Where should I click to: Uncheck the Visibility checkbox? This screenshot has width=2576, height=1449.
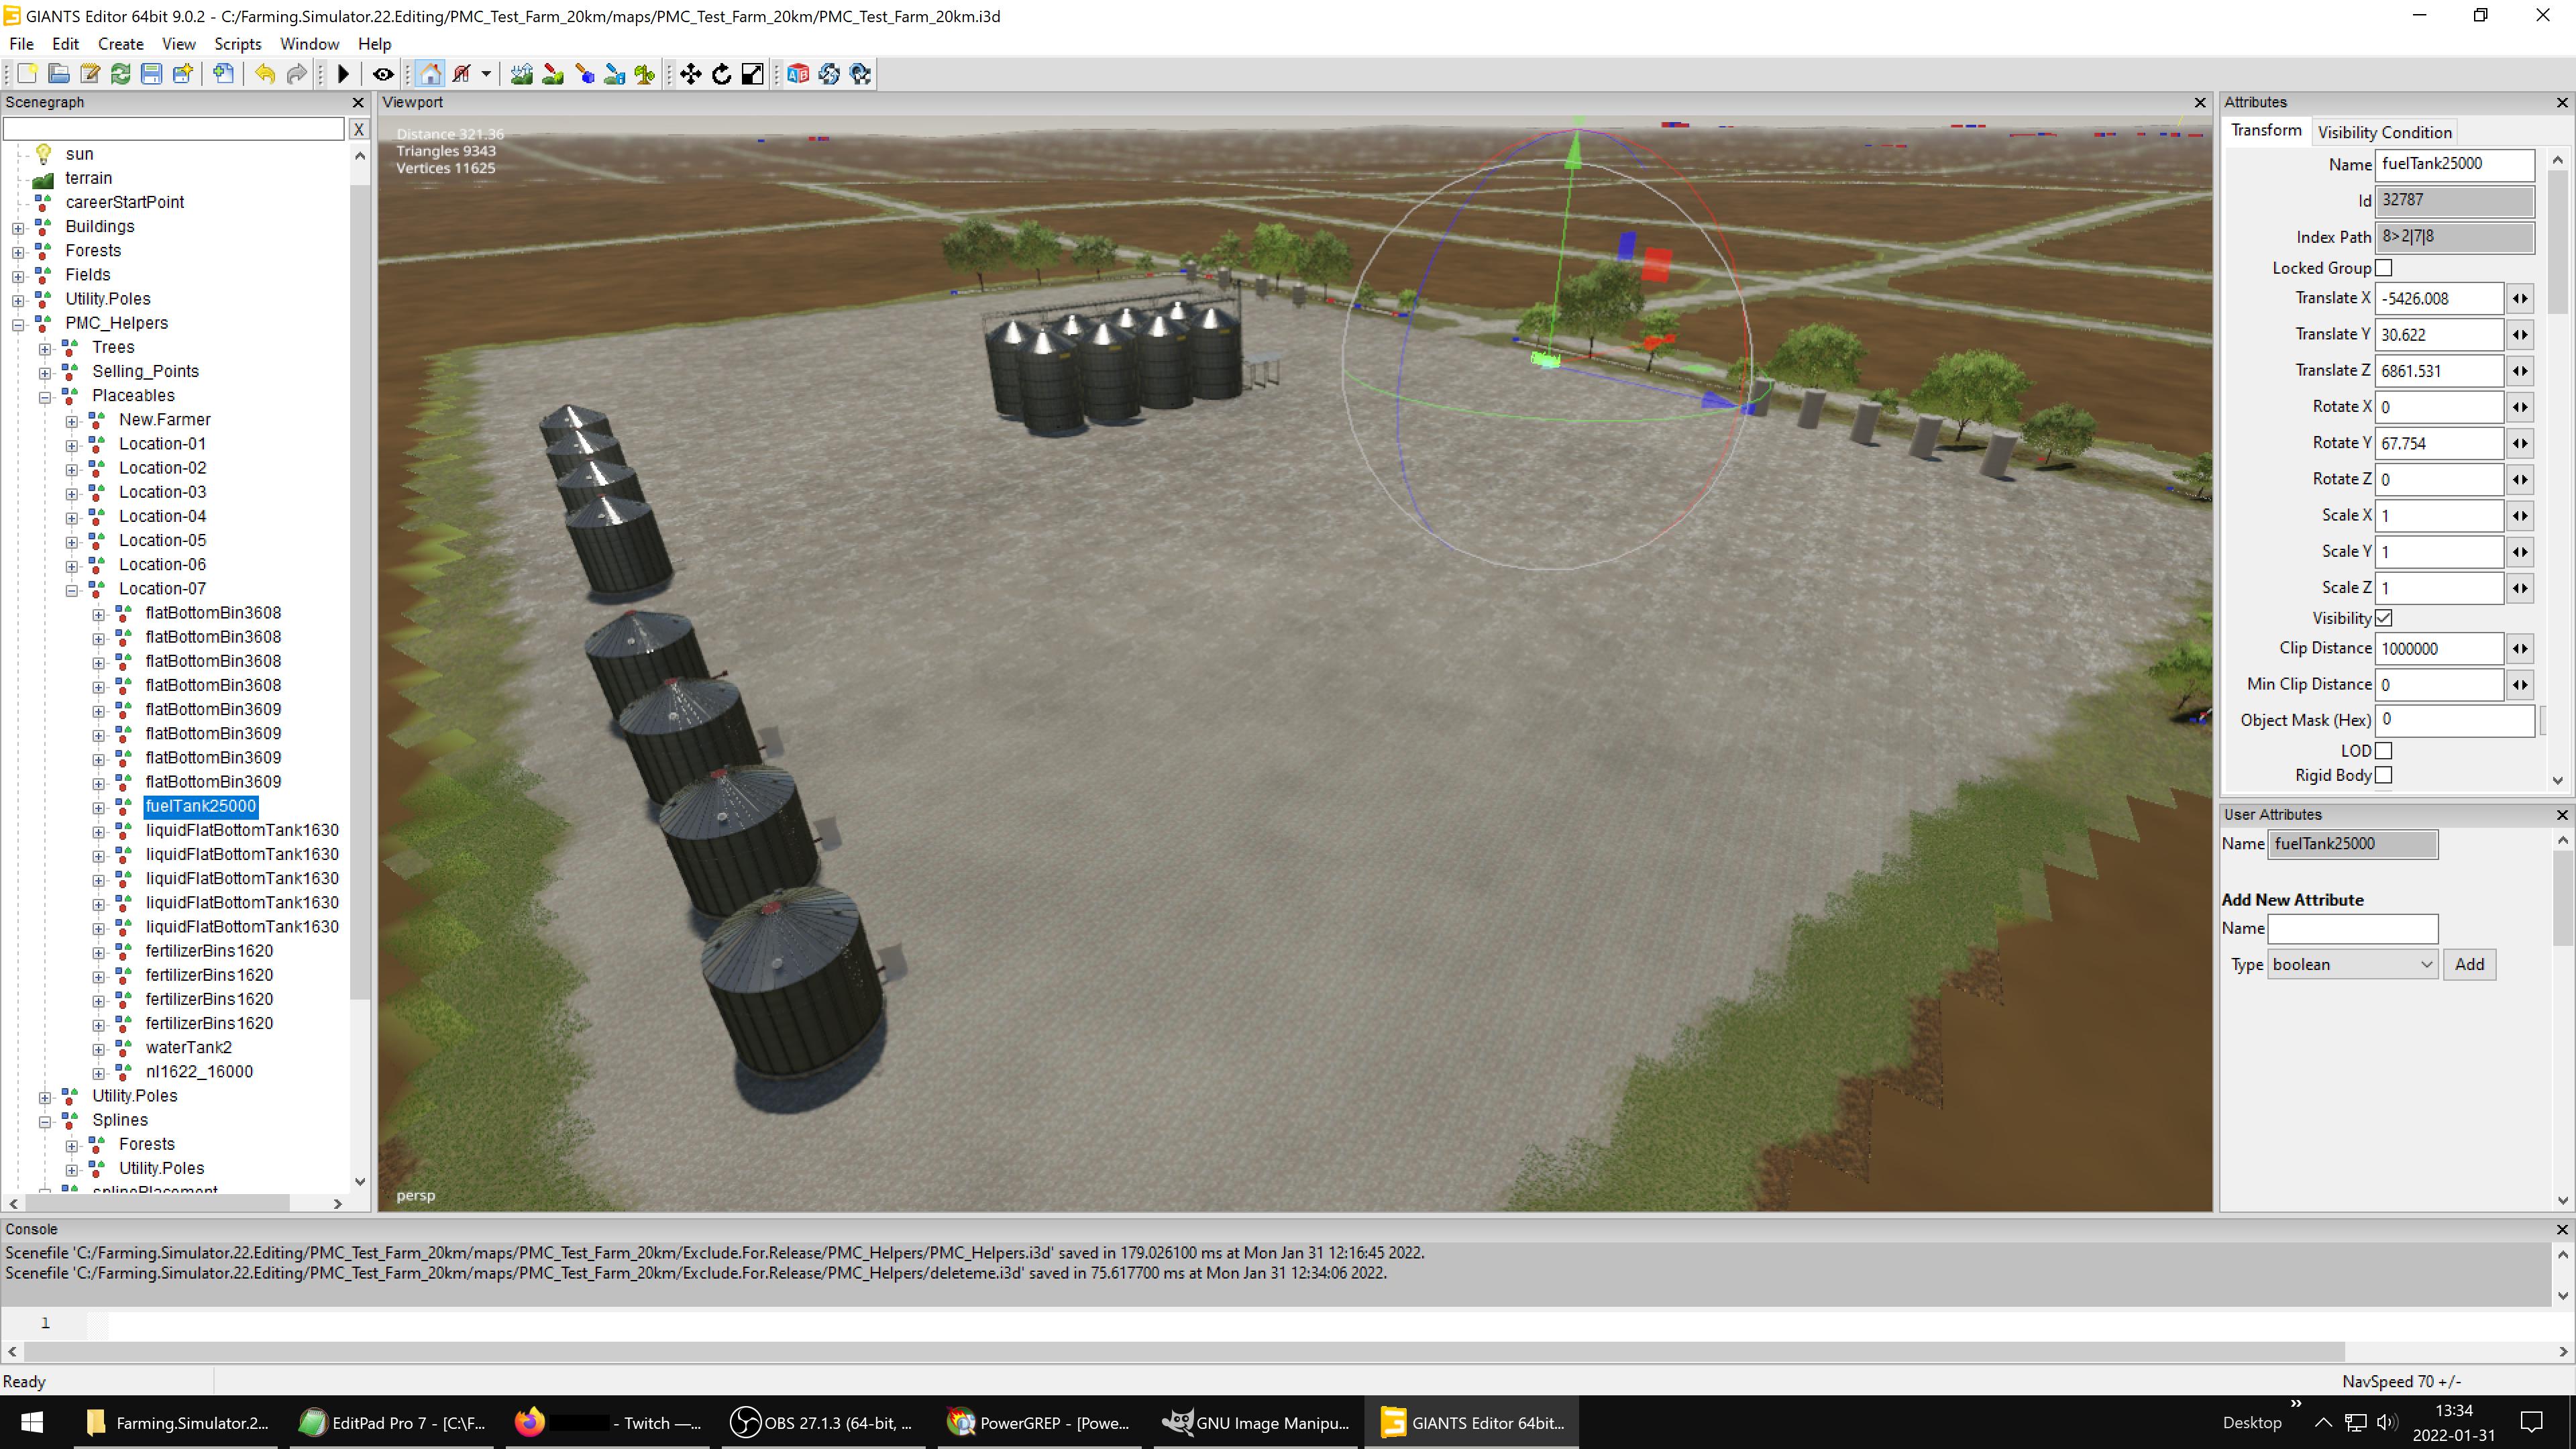pyautogui.click(x=2384, y=618)
